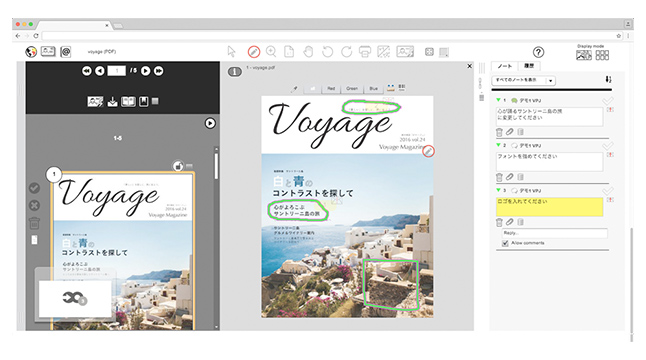The height and width of the screenshot is (360, 646).
Task: Click the globe icon at top left
Action: pos(31,52)
